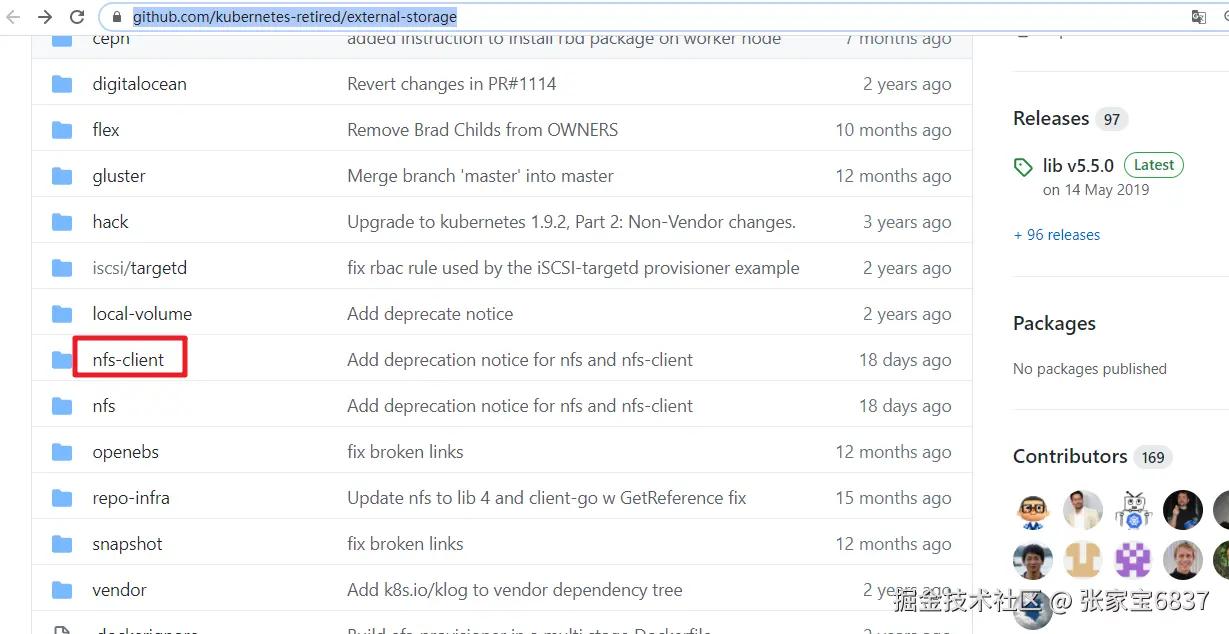Click the digitalocean folder icon

[x=62, y=84]
